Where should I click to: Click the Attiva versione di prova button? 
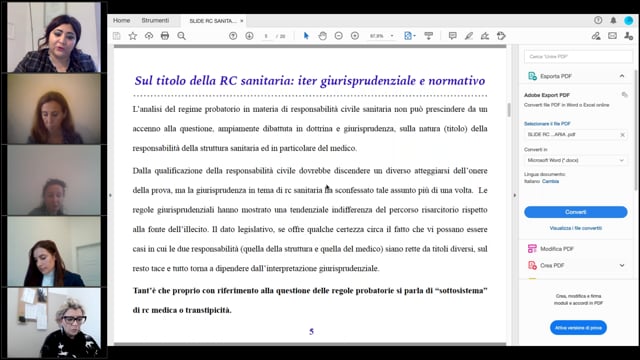(578, 328)
